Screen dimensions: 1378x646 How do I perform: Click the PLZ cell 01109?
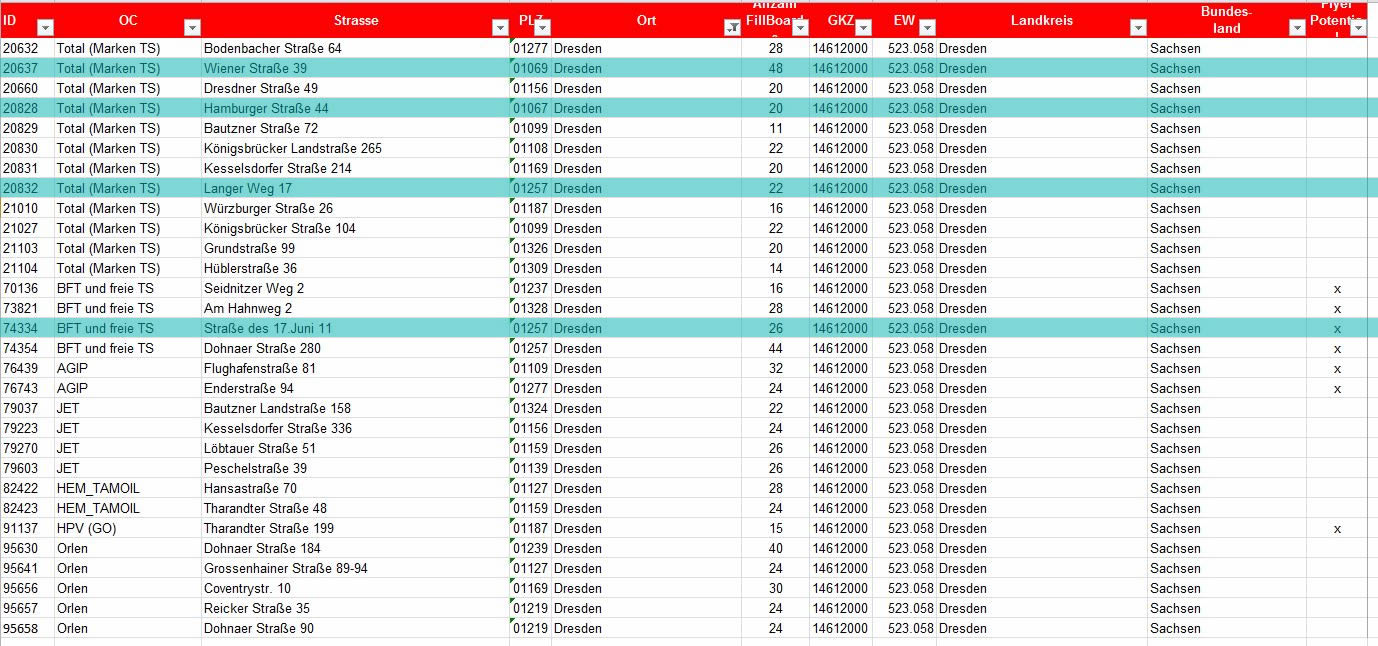click(x=531, y=368)
